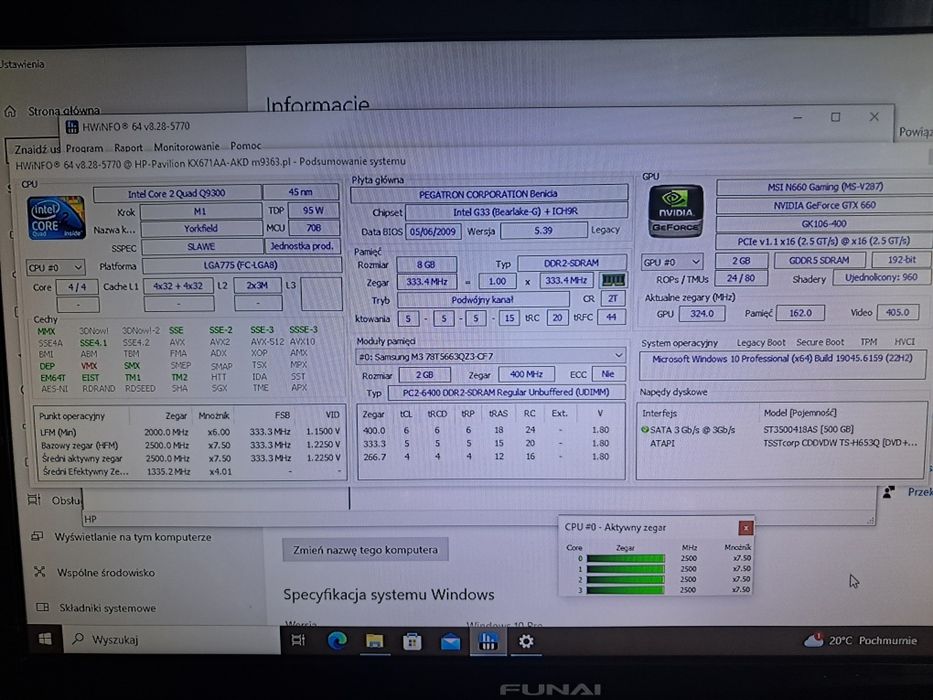This screenshot has width=933, height=700.
Task: Select the Bazowy zegar (HFM) row
Action: 190,445
